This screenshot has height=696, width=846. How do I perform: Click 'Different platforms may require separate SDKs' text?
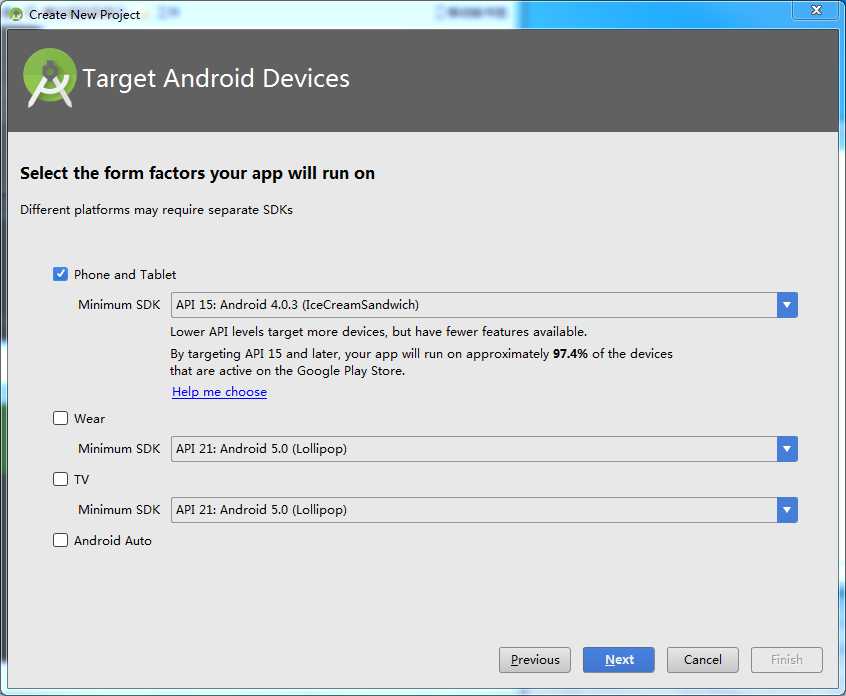156,209
